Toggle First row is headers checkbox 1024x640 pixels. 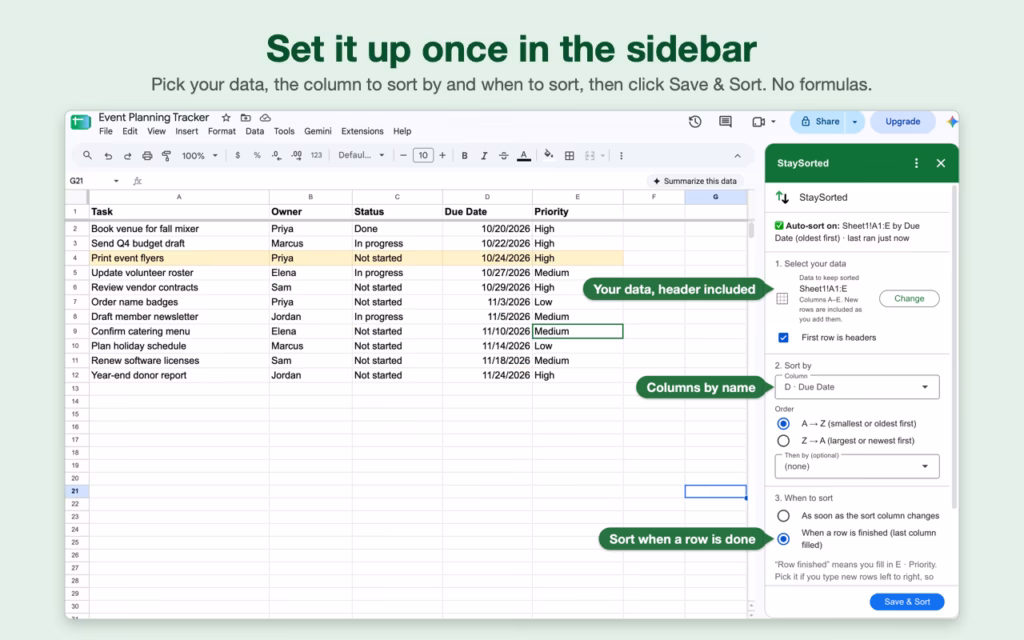[x=783, y=338]
